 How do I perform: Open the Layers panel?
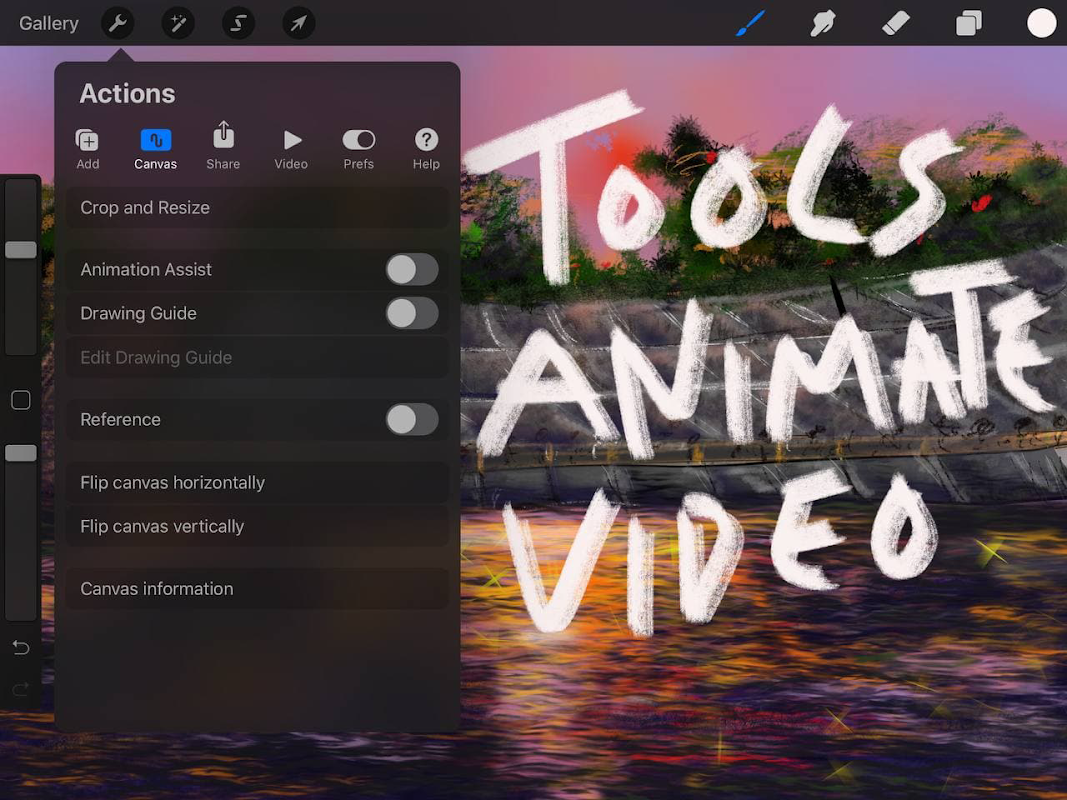pos(968,23)
